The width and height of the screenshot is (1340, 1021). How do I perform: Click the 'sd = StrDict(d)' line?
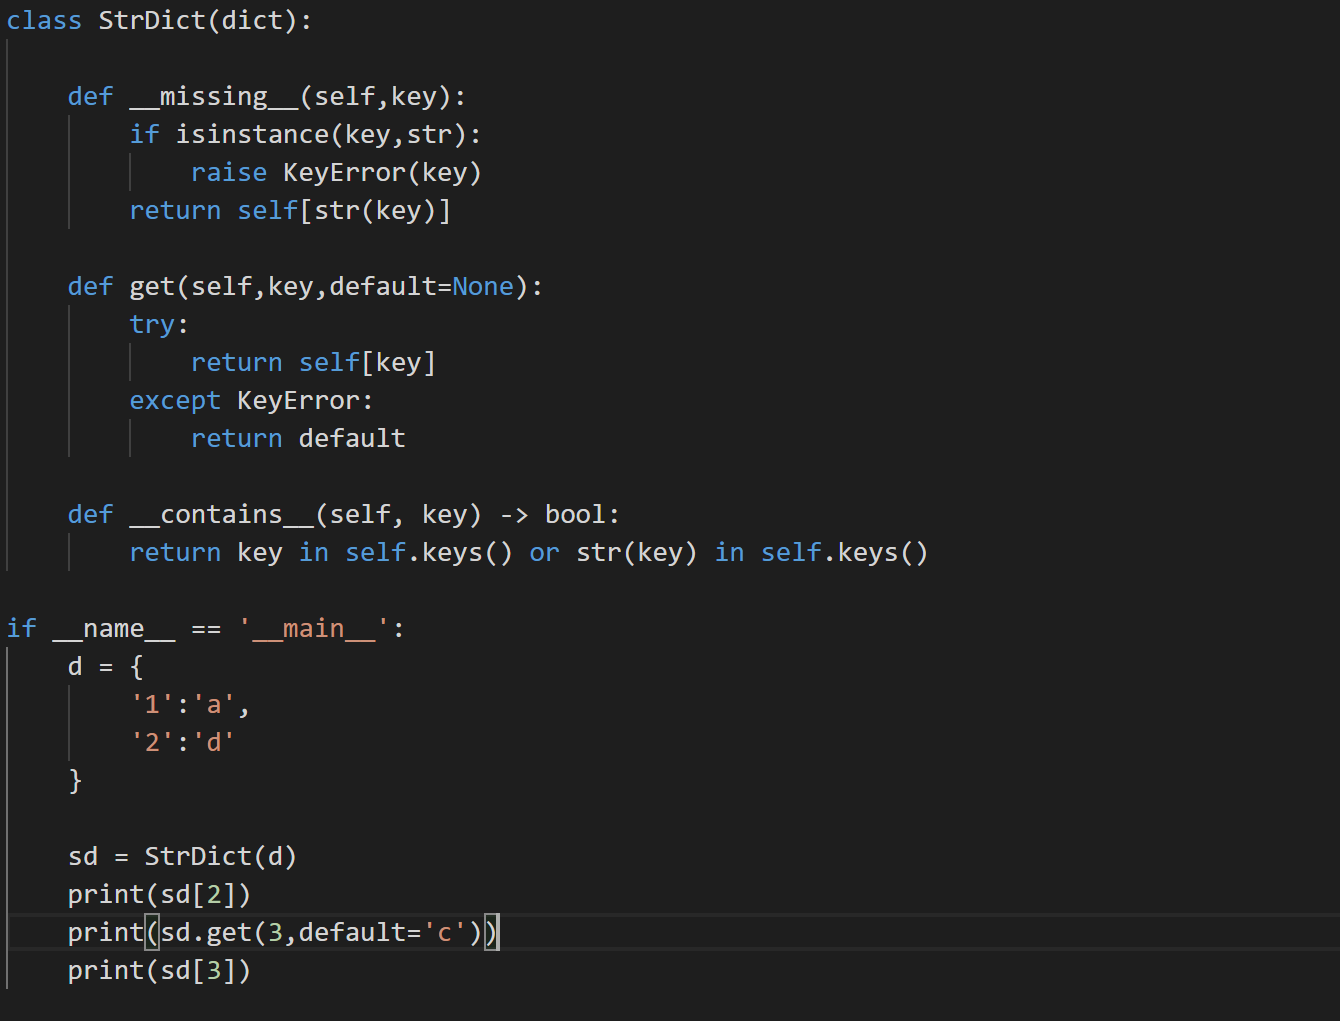tap(182, 857)
